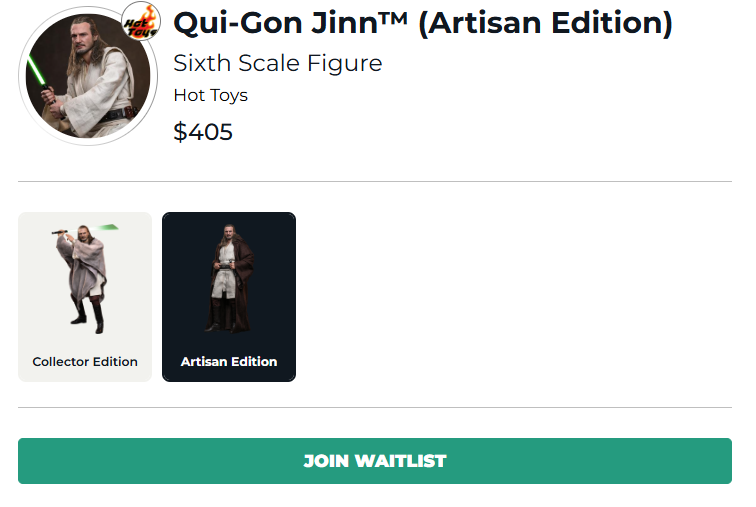Click the Collector Edition label text
Viewport: 756px width, 507px height.
85,361
